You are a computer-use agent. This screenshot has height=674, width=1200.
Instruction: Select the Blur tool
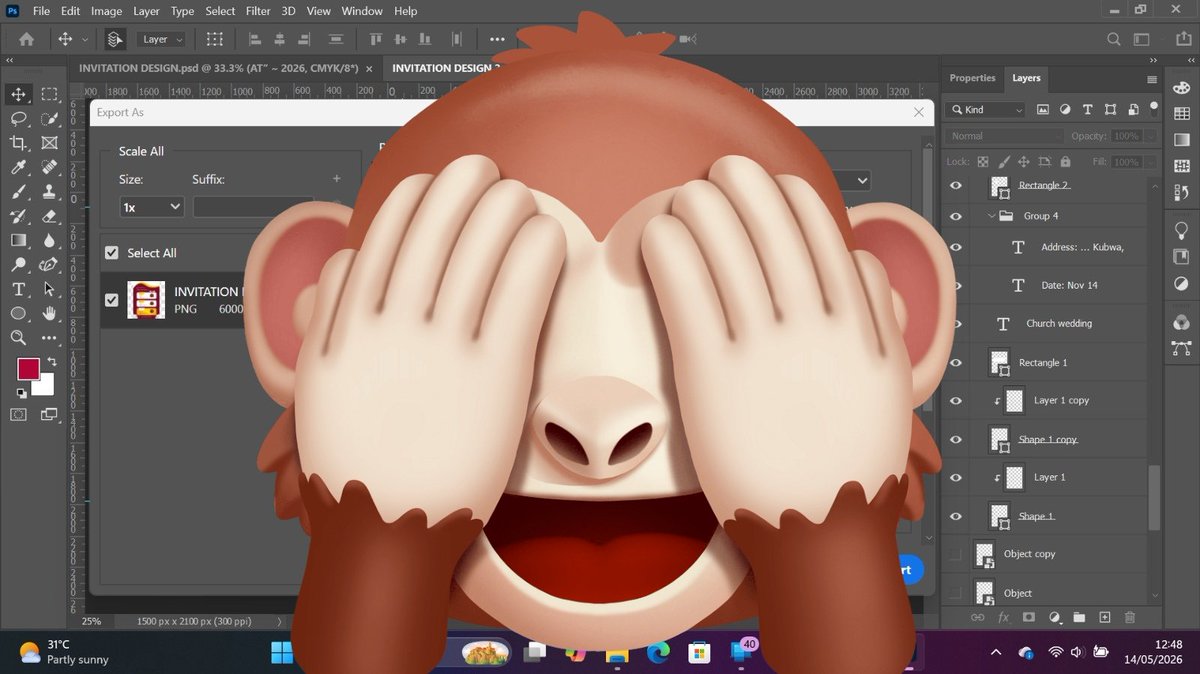(49, 240)
